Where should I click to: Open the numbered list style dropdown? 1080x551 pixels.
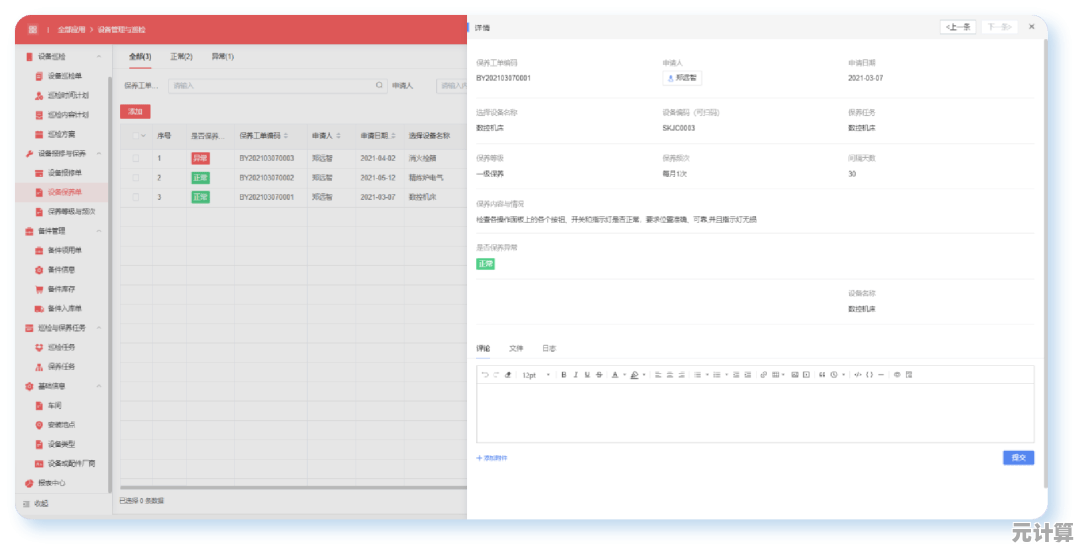click(x=726, y=375)
